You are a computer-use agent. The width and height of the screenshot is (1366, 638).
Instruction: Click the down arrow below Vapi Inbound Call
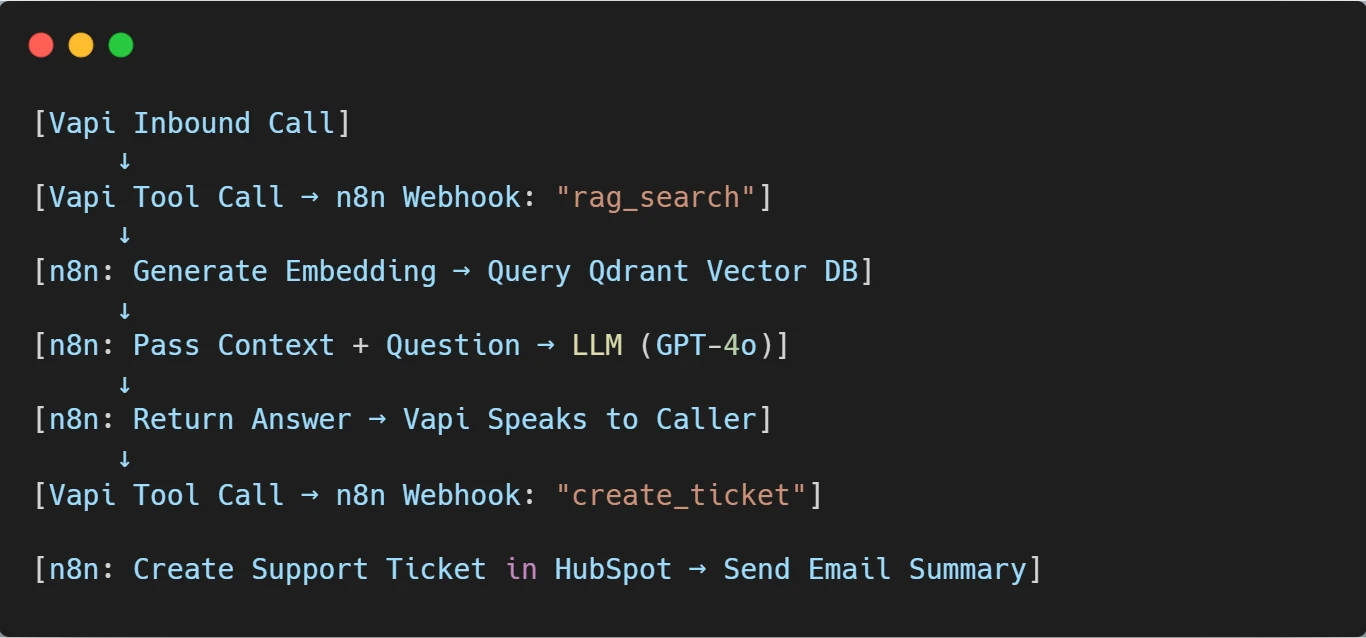(x=125, y=160)
